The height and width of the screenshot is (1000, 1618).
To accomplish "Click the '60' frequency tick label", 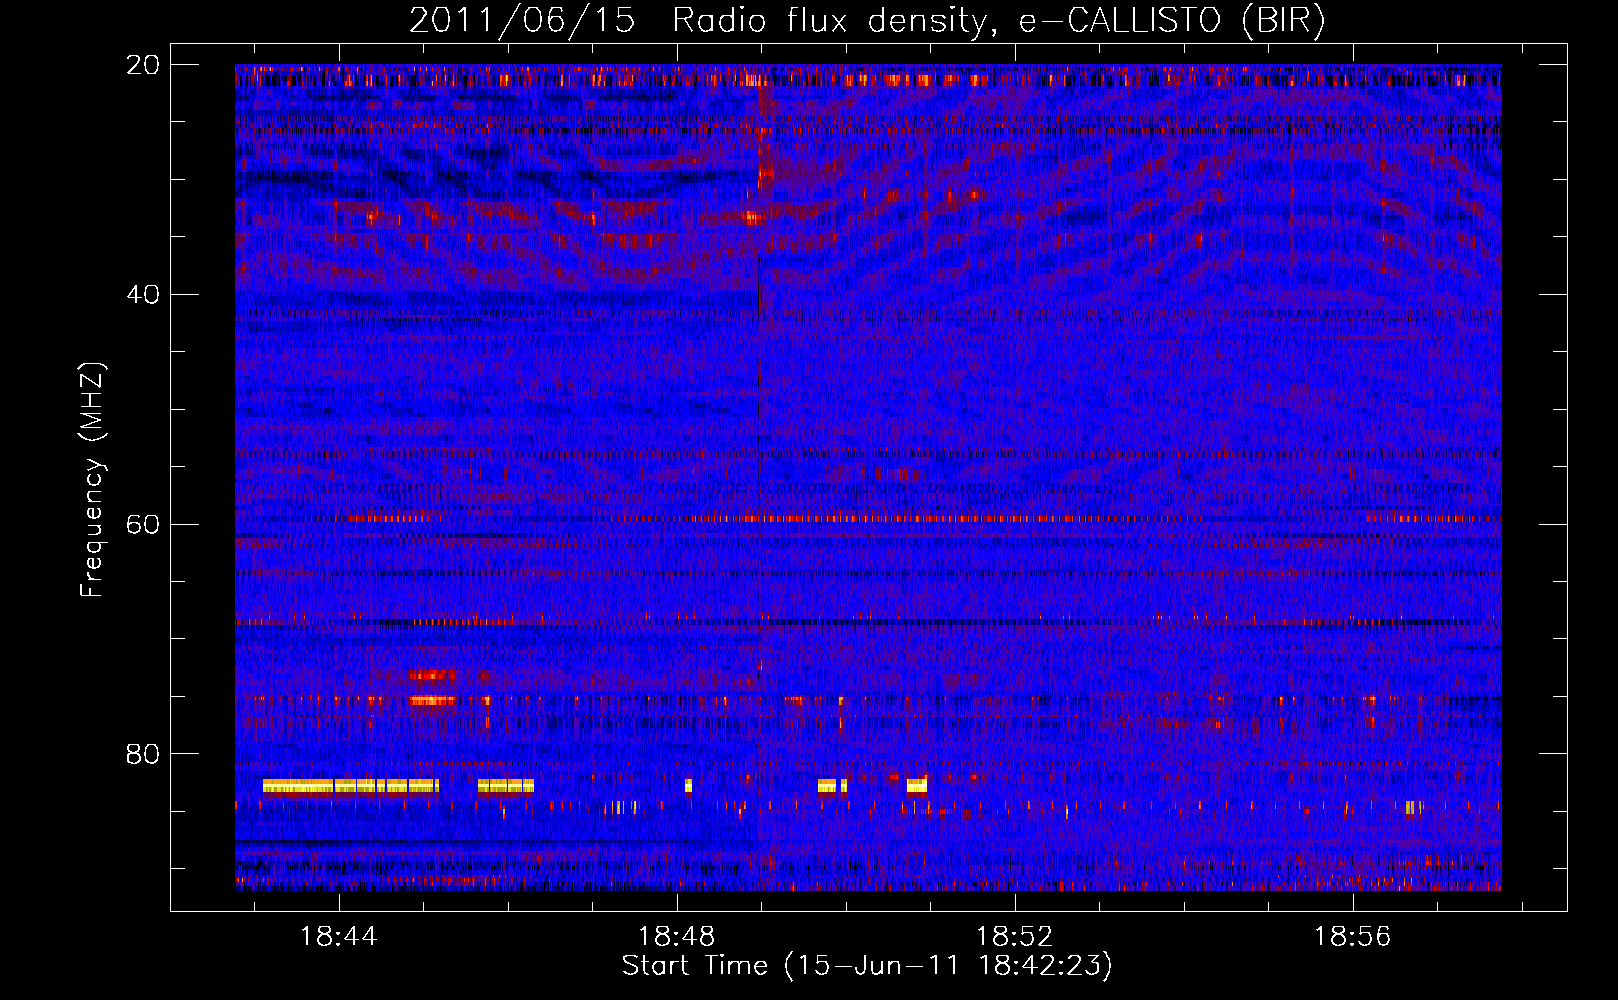I will pos(142,525).
